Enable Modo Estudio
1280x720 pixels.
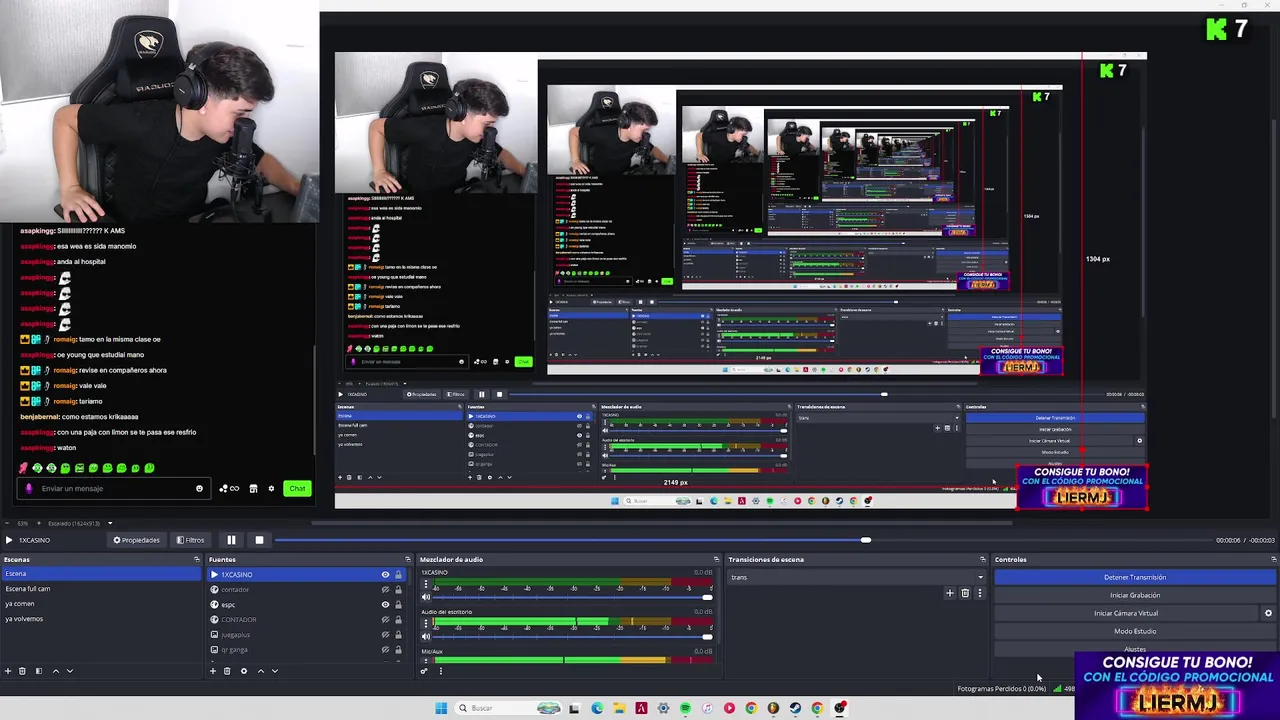(1135, 631)
